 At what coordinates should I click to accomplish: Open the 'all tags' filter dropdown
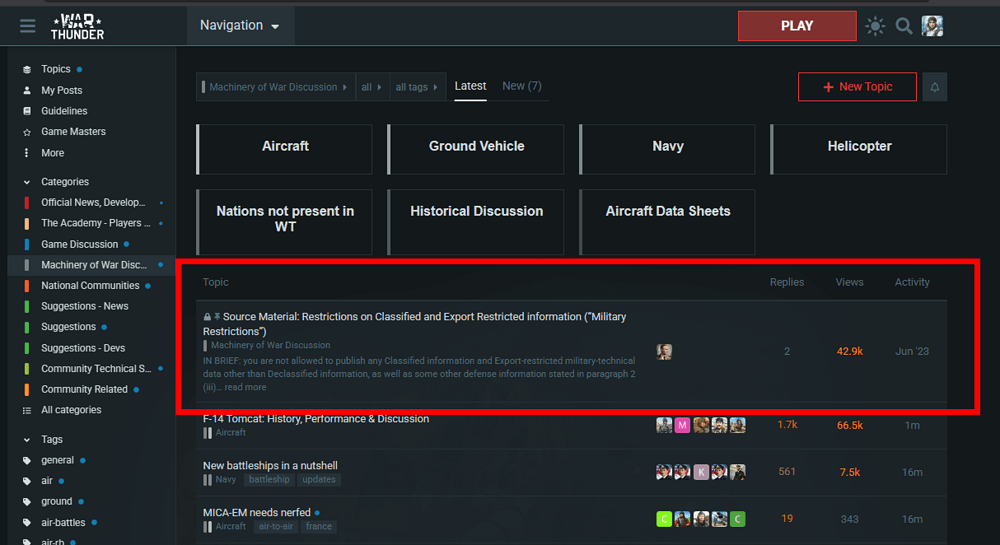coord(416,87)
